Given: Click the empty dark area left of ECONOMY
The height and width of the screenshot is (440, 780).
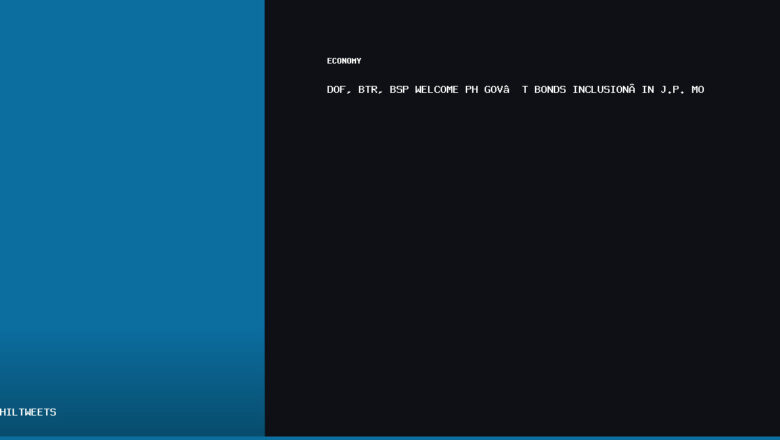Looking at the screenshot, I should 295,61.
